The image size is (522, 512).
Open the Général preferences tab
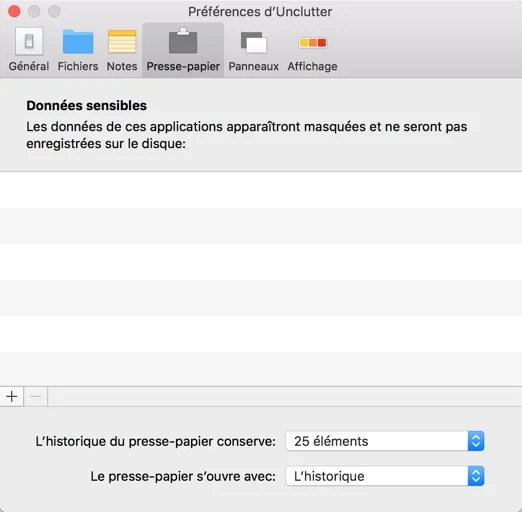pyautogui.click(x=29, y=50)
